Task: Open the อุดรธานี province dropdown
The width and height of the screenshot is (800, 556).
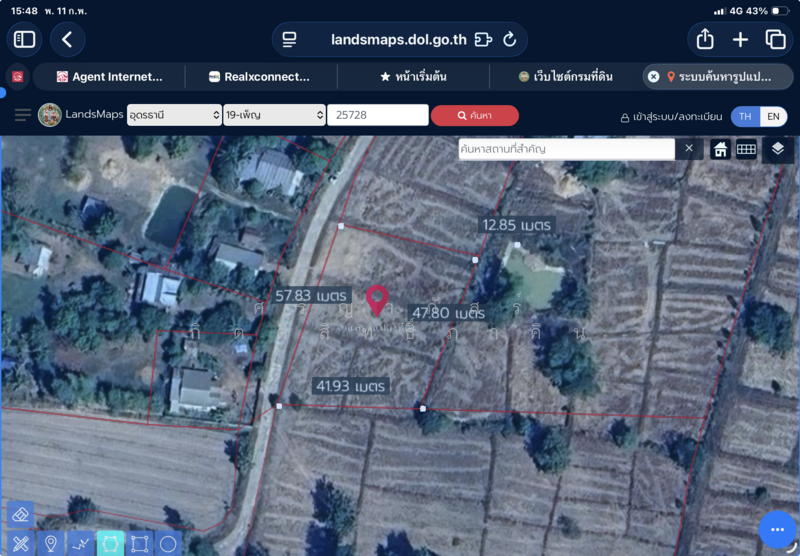Action: tap(174, 115)
